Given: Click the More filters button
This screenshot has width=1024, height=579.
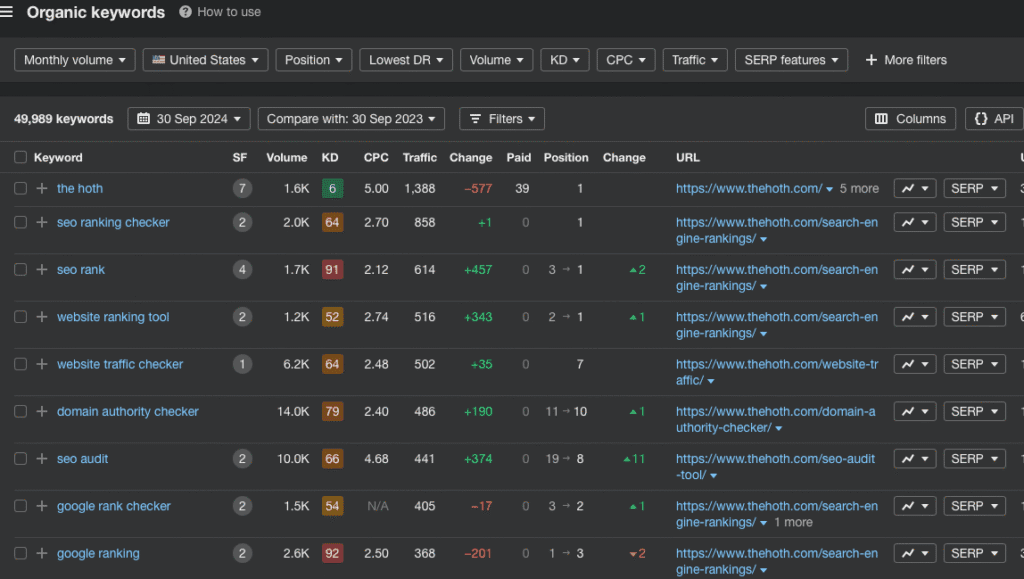Looking at the screenshot, I should (906, 60).
